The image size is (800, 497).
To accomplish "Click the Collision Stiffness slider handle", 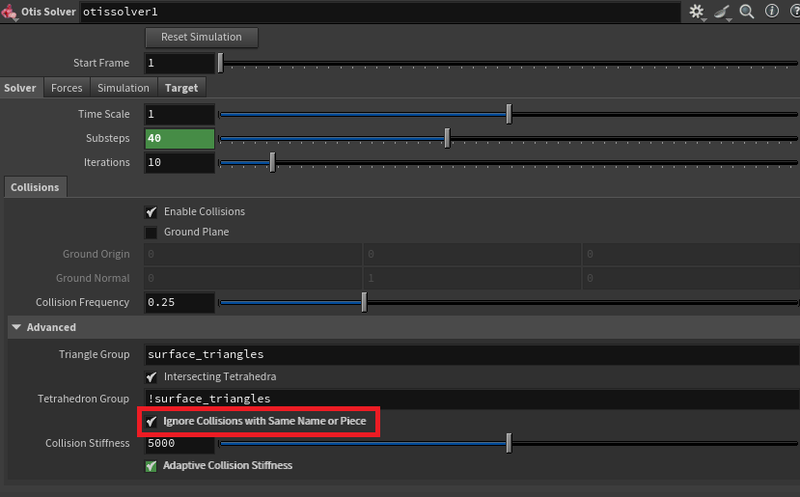I will (509, 443).
